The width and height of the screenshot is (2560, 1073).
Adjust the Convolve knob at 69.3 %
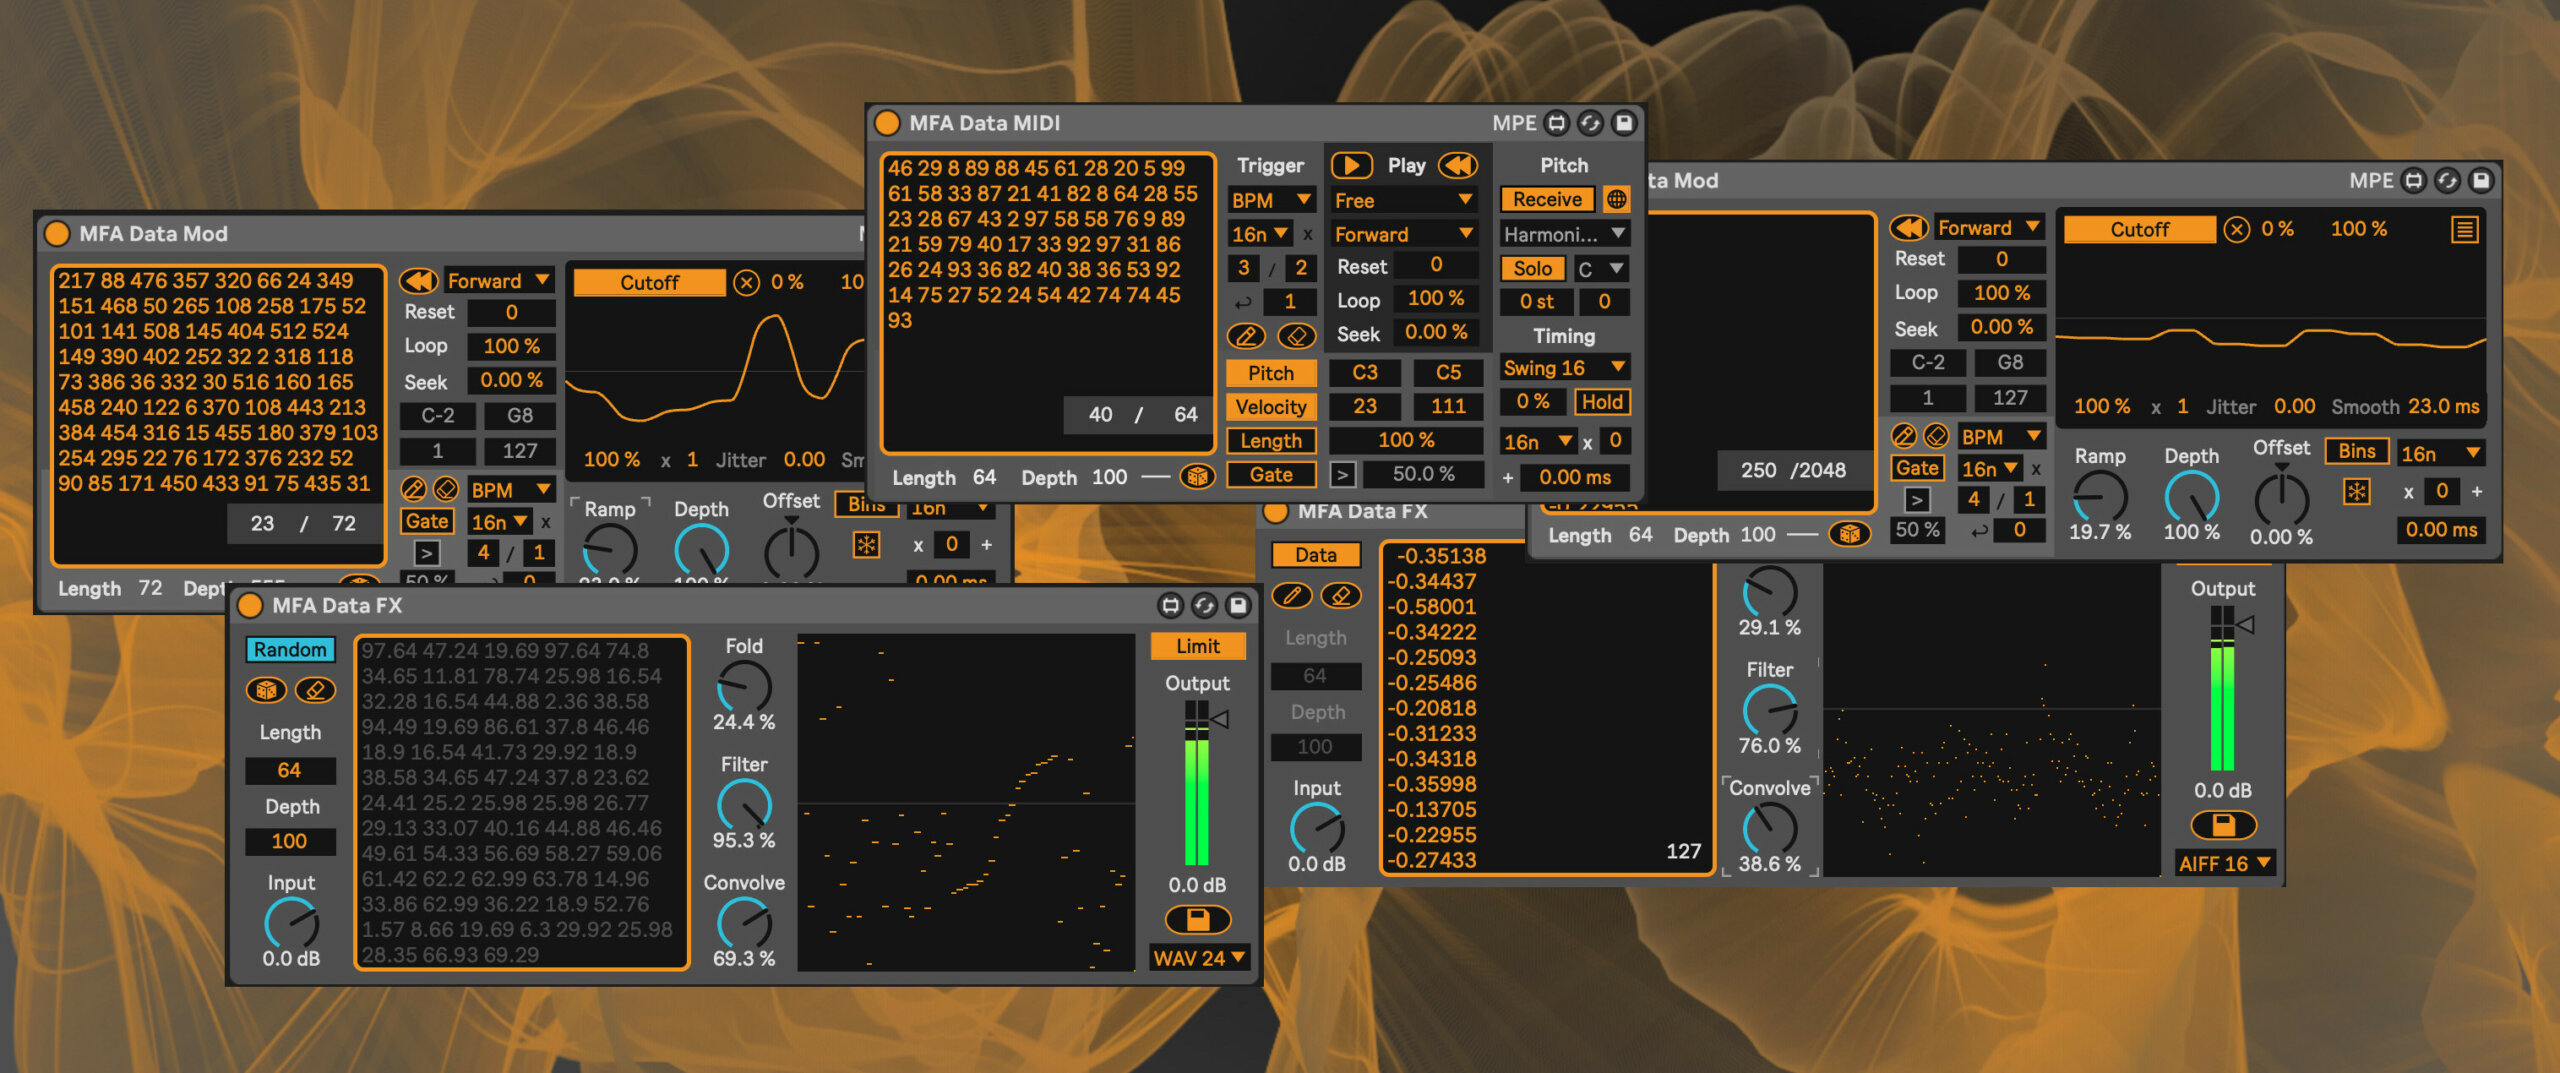coord(744,923)
